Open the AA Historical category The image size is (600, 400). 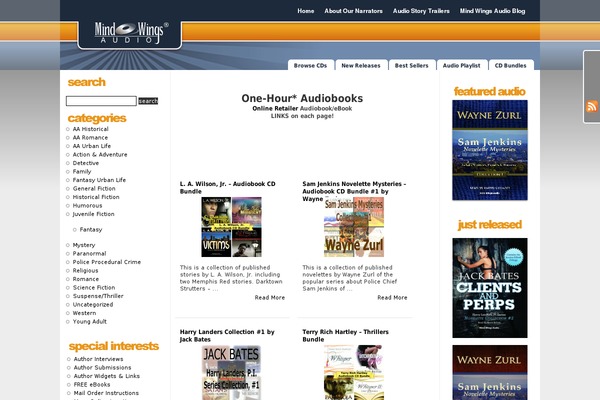[x=91, y=129]
